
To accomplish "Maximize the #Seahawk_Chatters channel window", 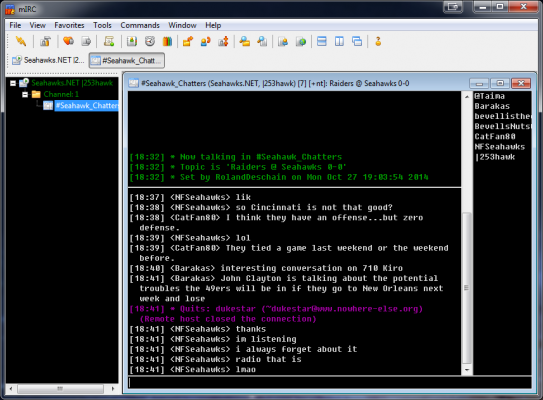I will [500, 83].
